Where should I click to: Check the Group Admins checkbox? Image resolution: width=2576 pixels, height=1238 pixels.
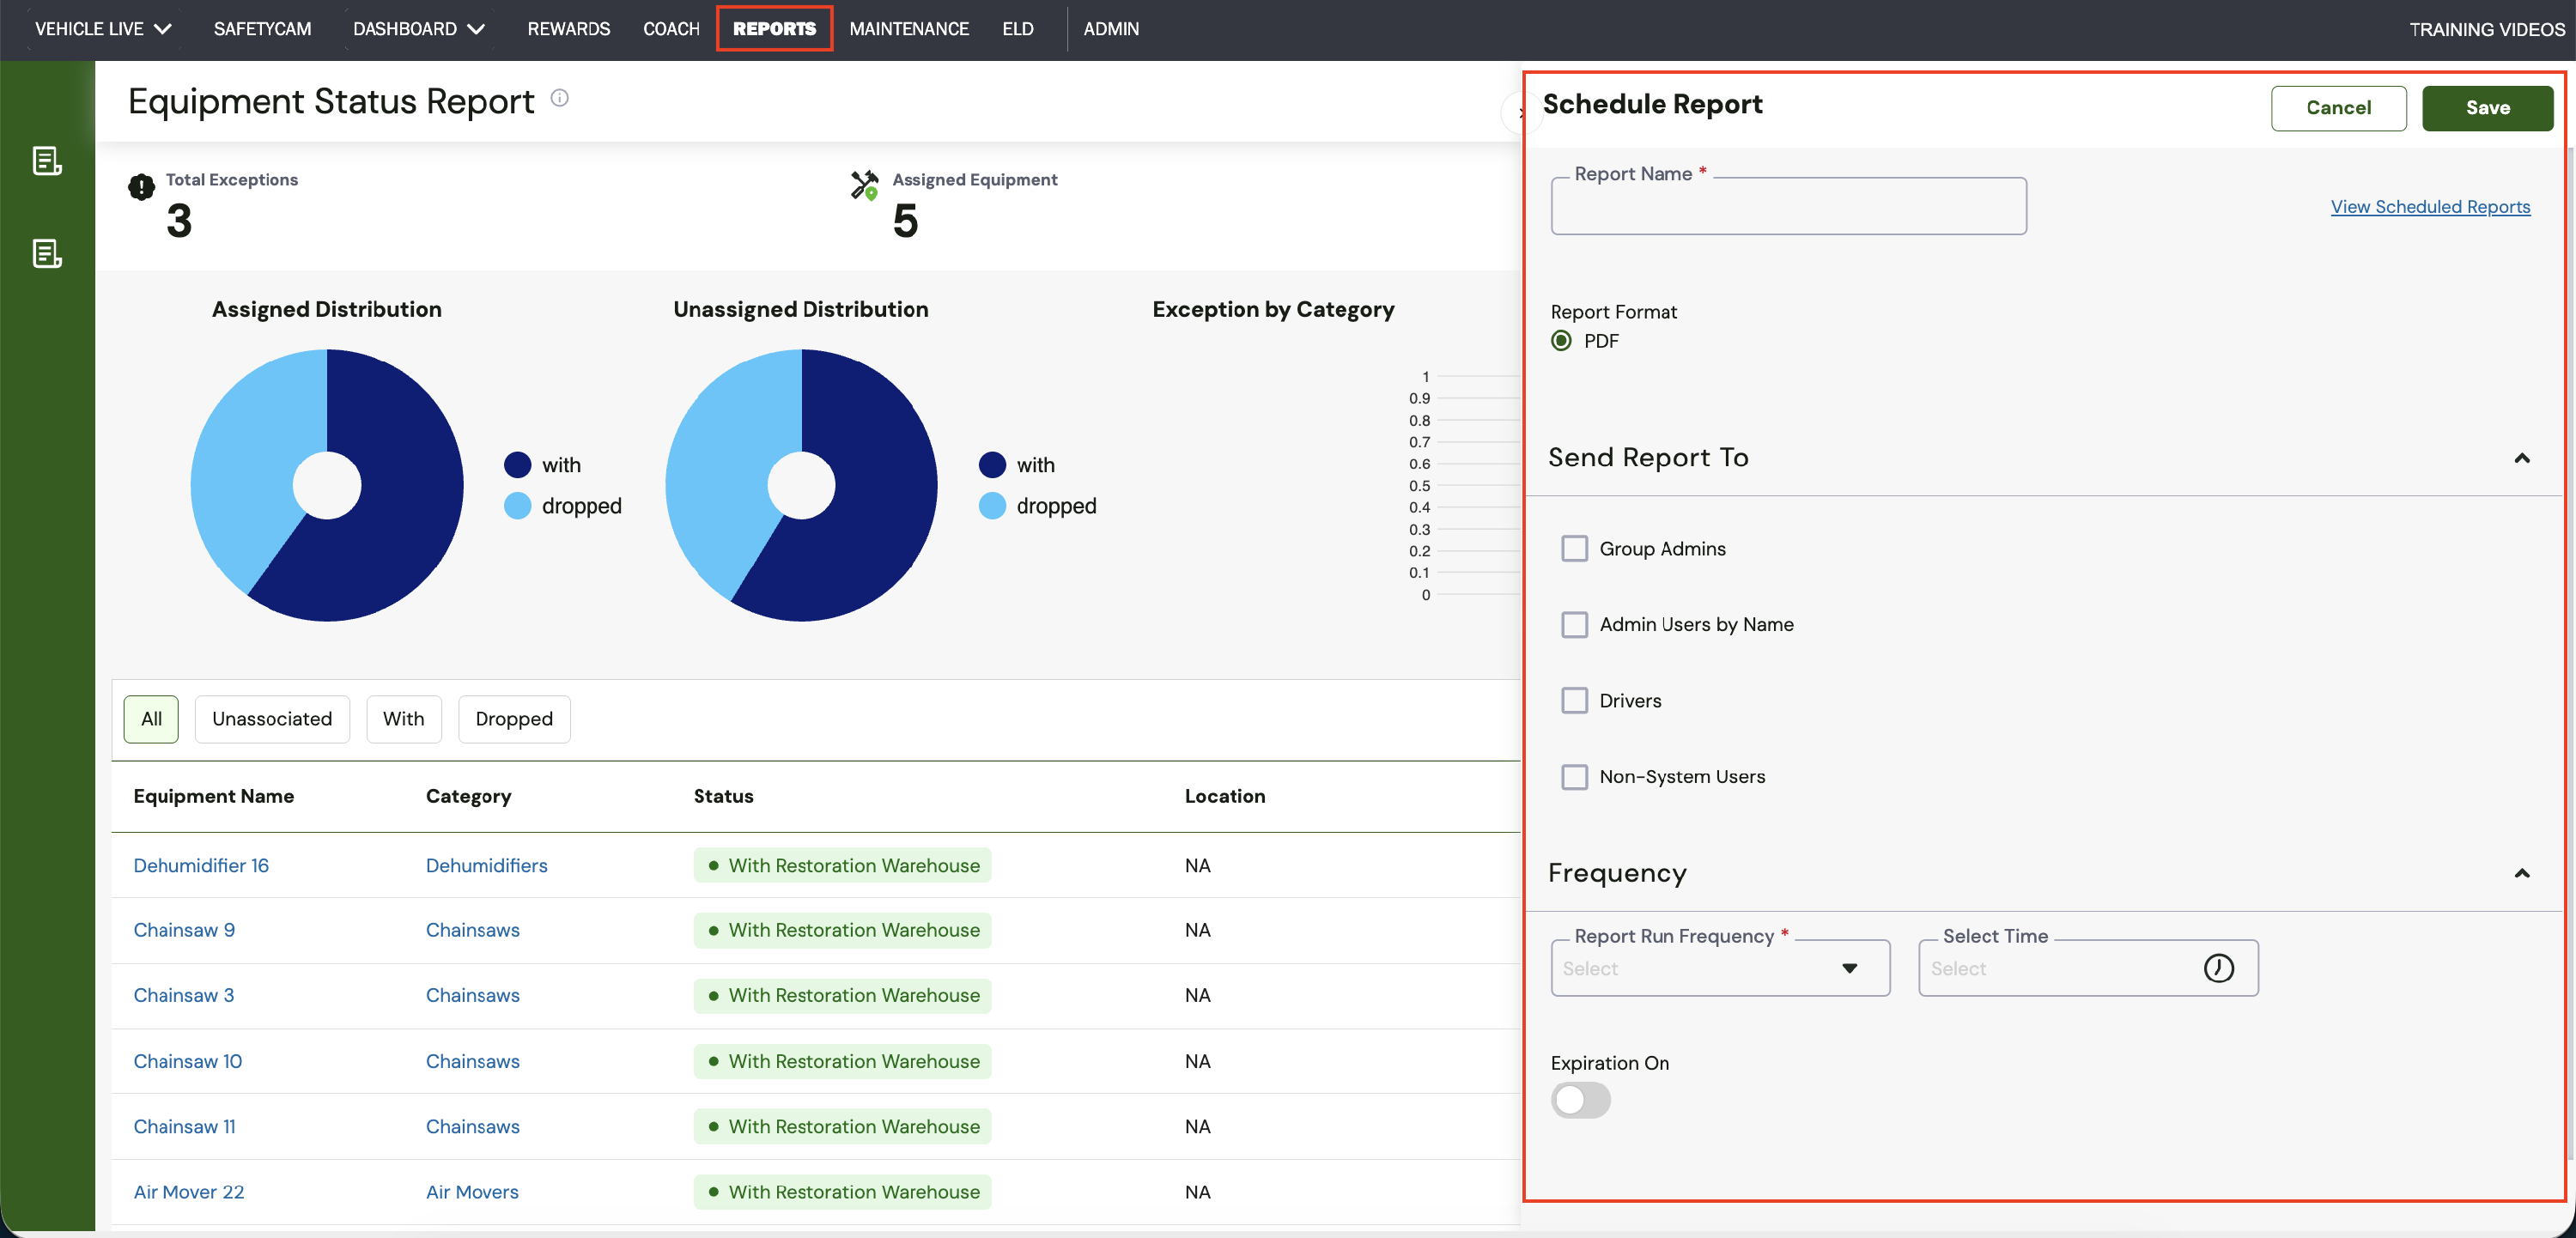point(1574,549)
